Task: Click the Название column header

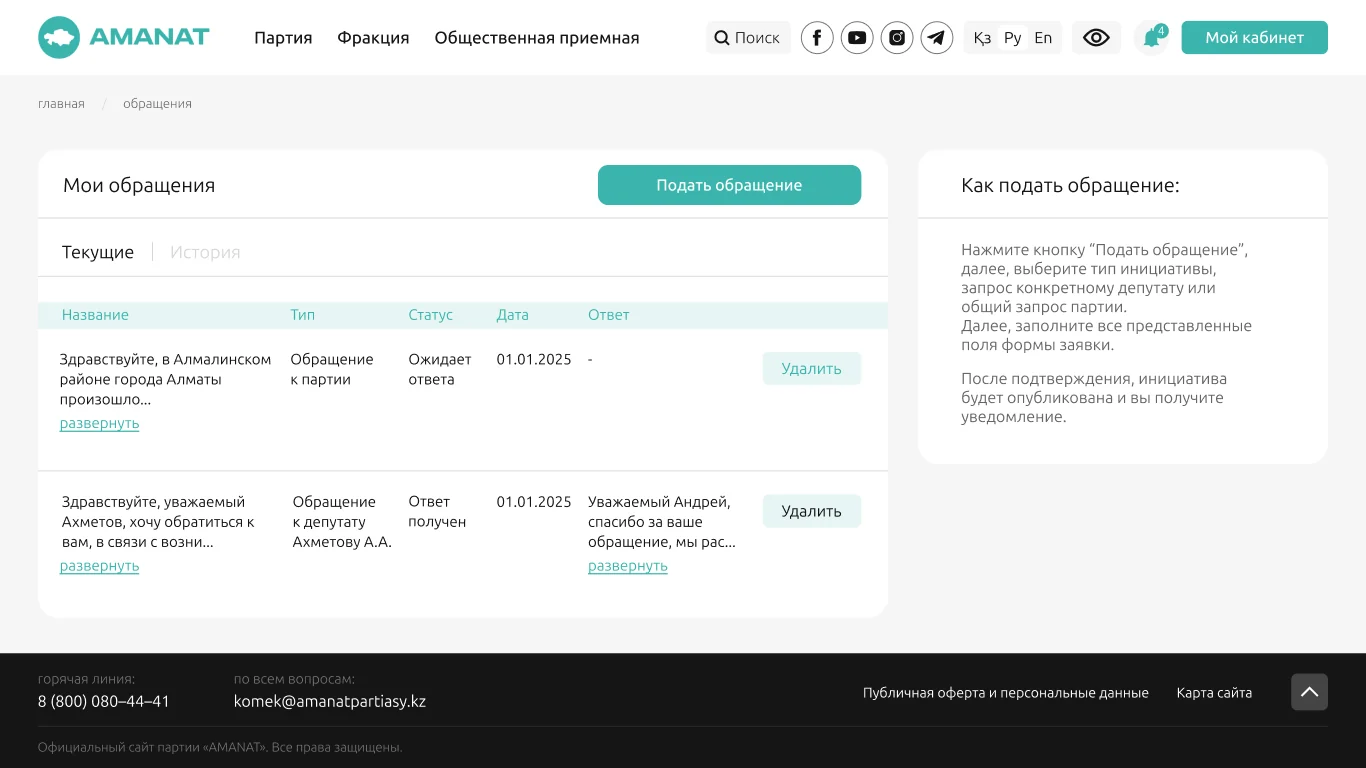Action: point(95,315)
